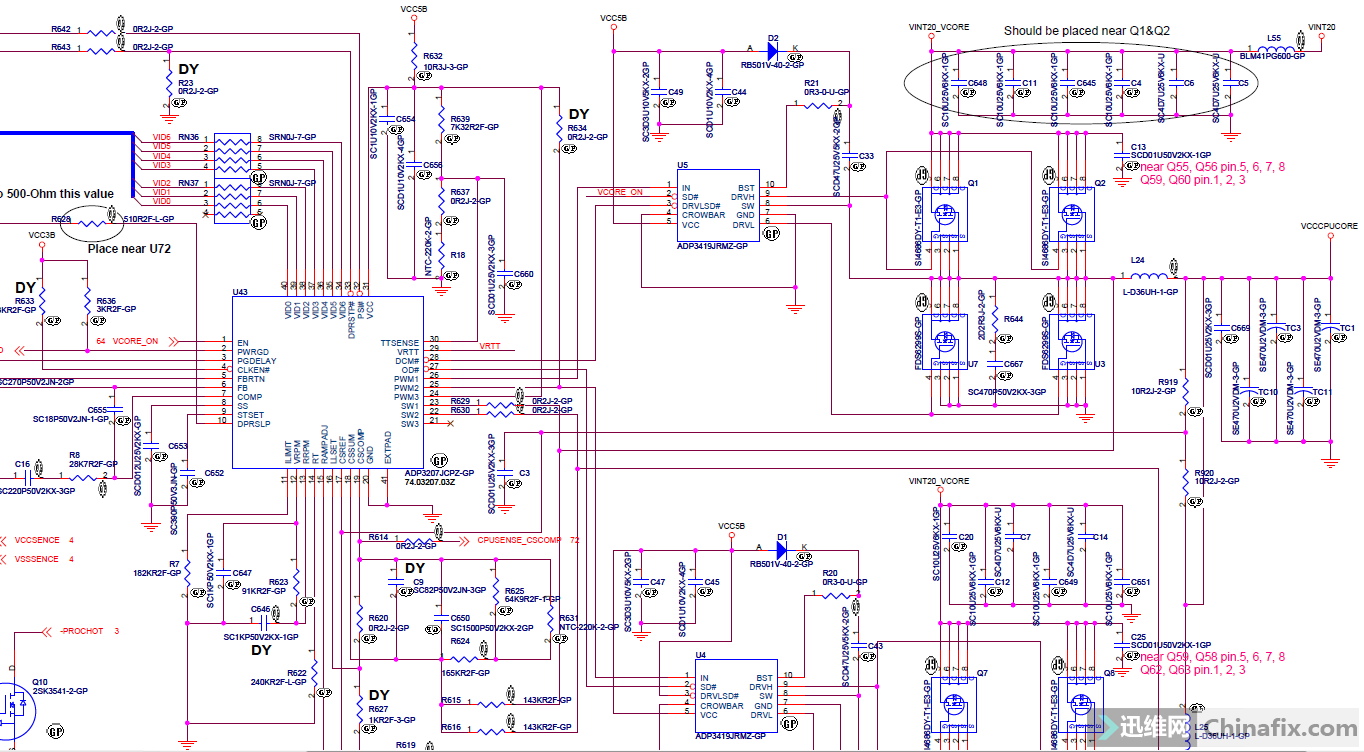Select the R643 resistor reference
The height and width of the screenshot is (752, 1364).
[x=60, y=47]
